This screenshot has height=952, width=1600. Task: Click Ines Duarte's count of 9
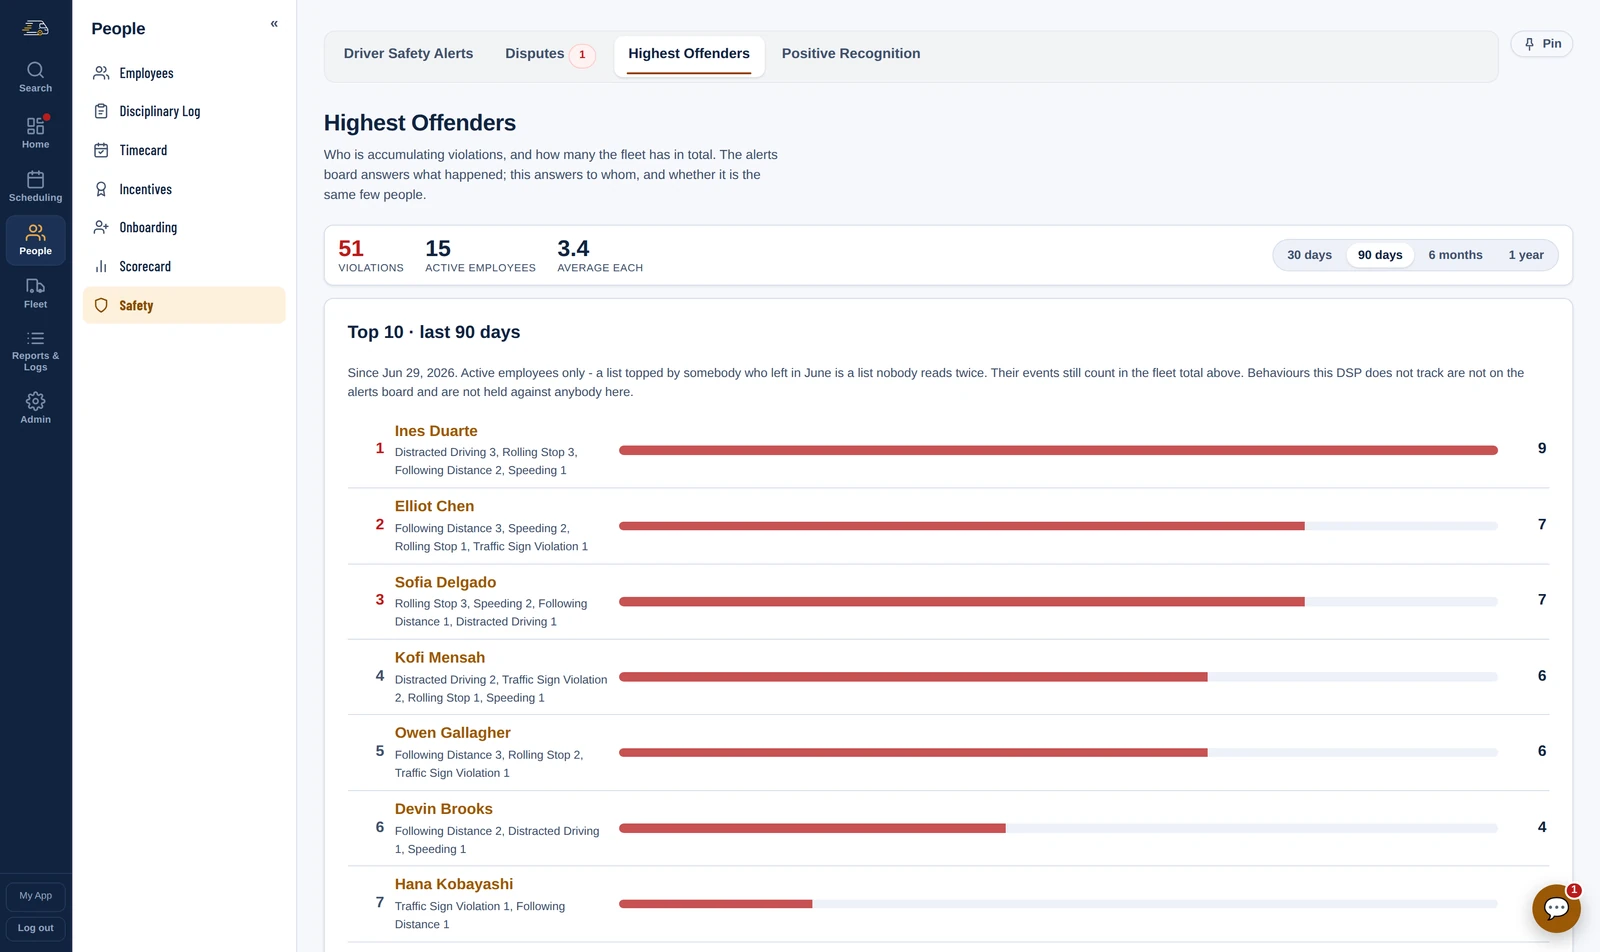click(1541, 449)
